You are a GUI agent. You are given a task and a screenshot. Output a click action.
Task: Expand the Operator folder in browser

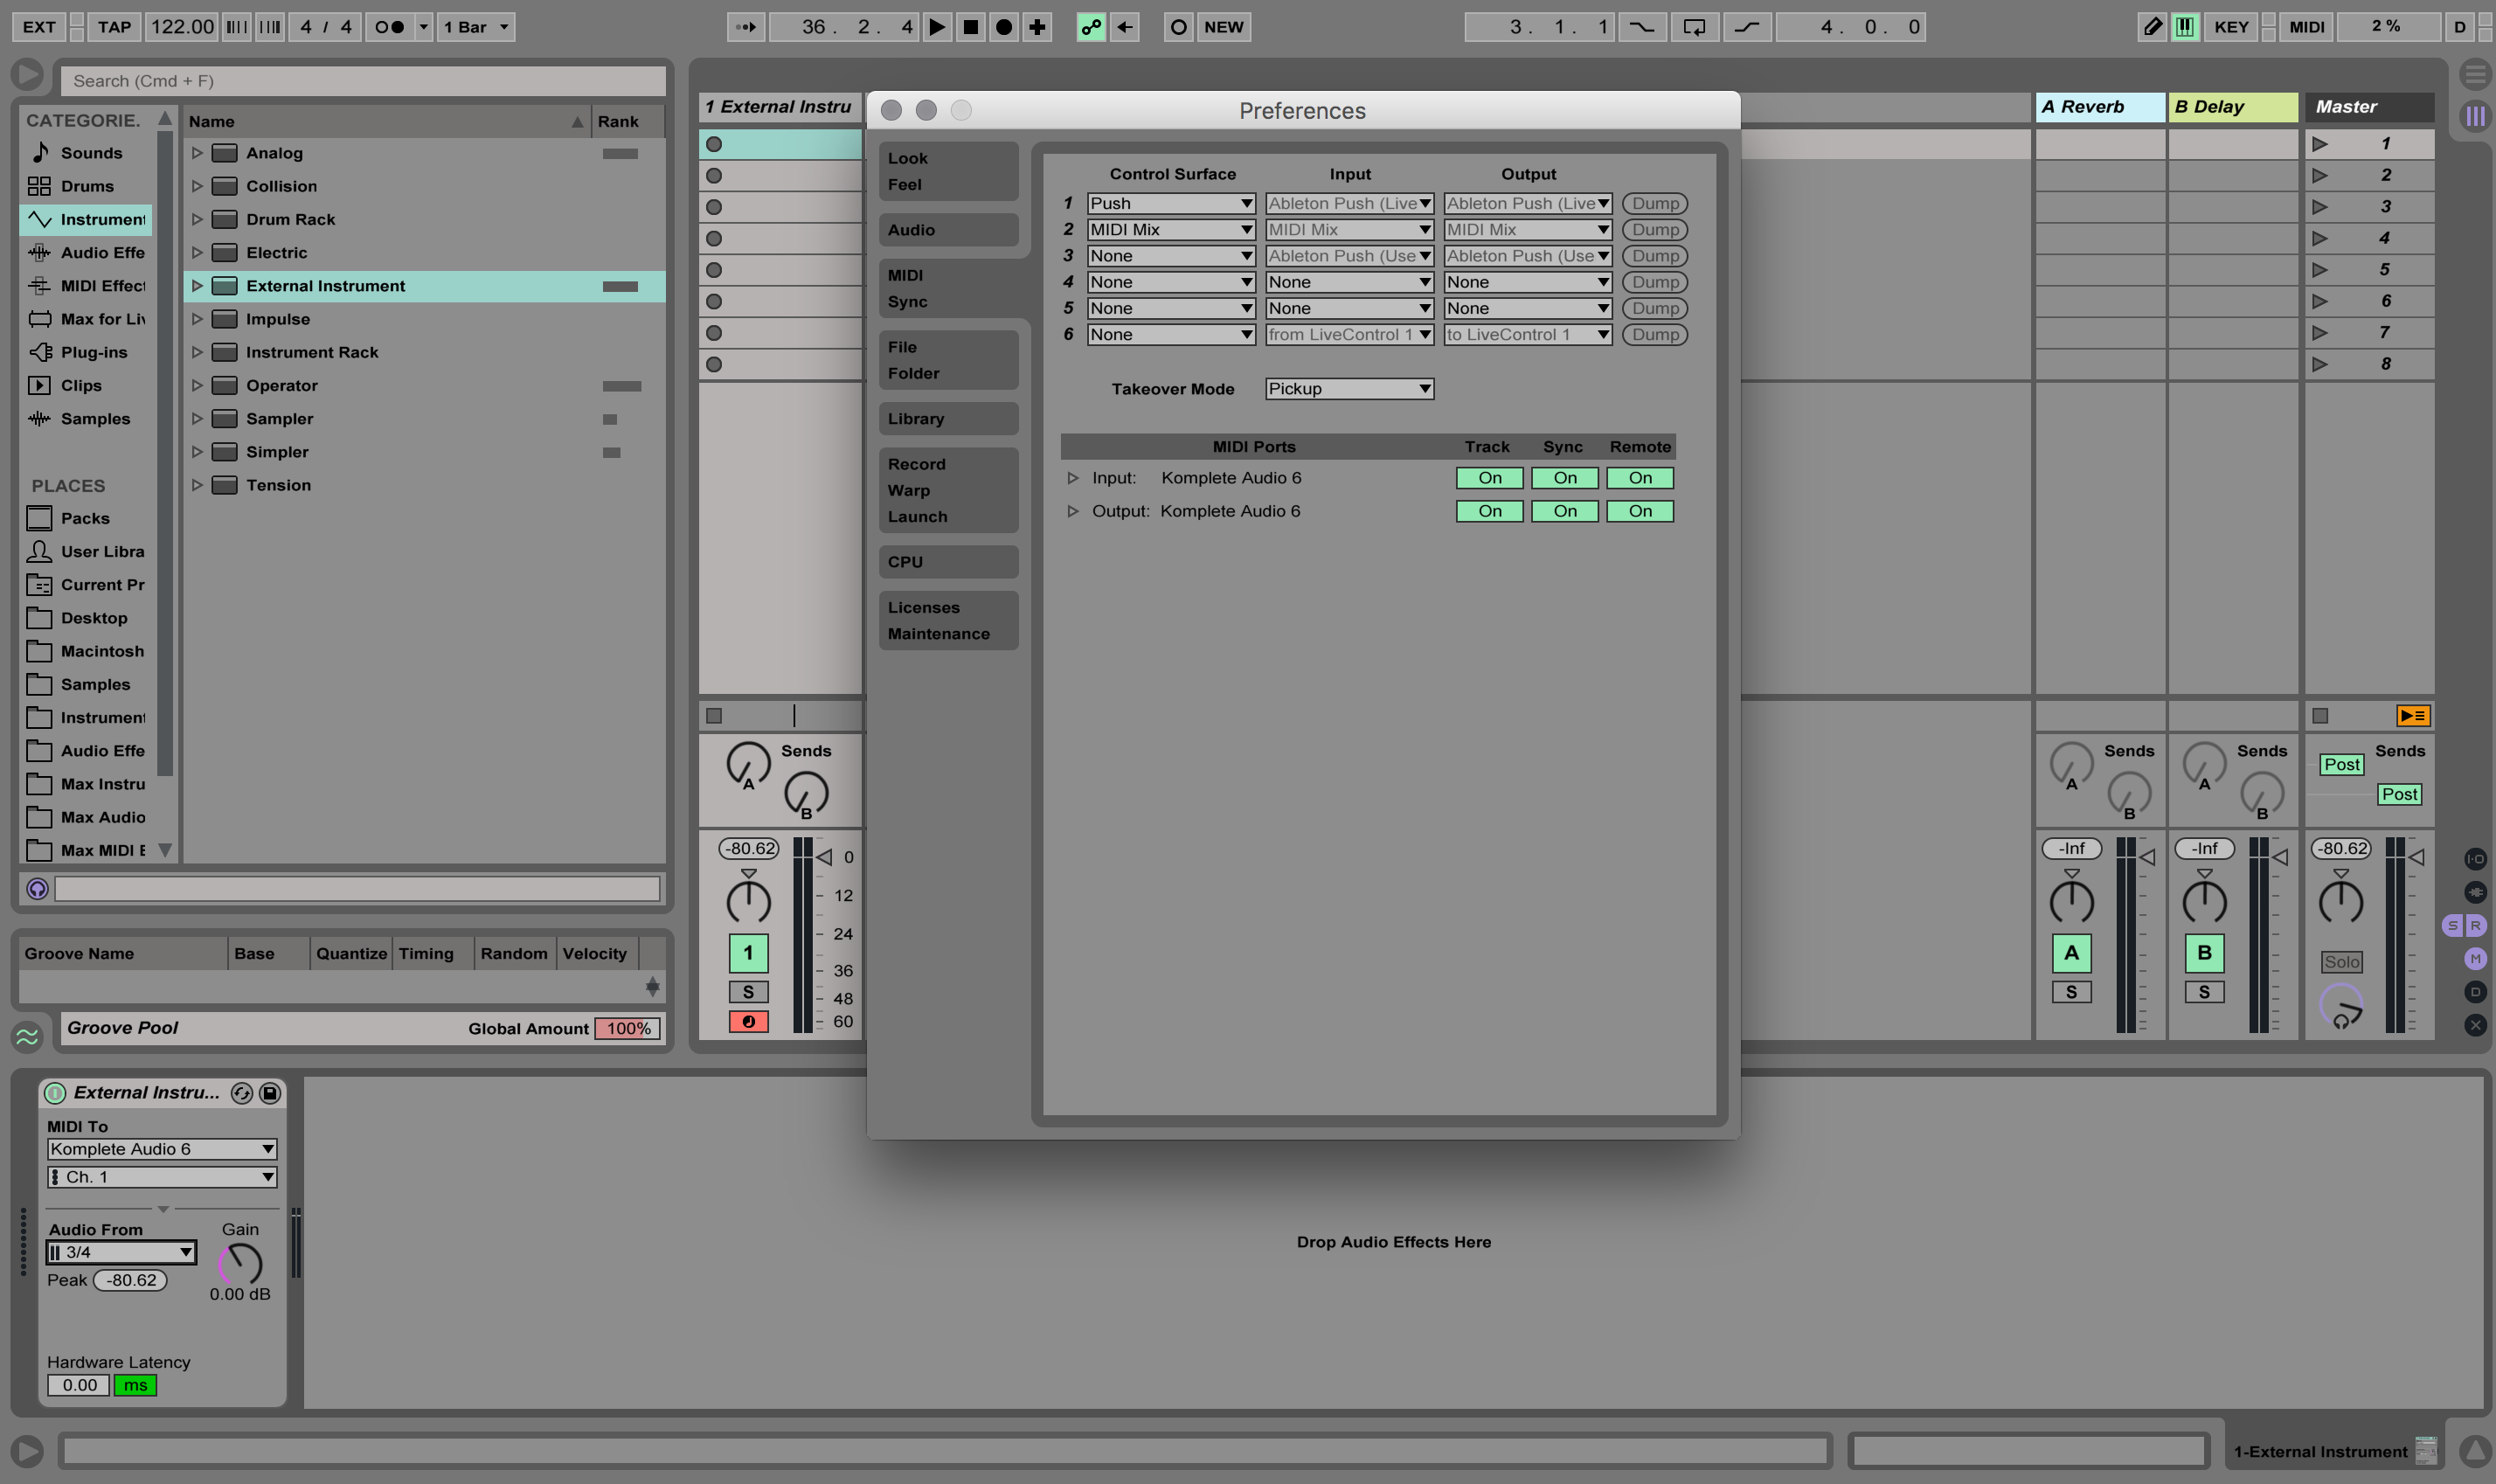[197, 385]
